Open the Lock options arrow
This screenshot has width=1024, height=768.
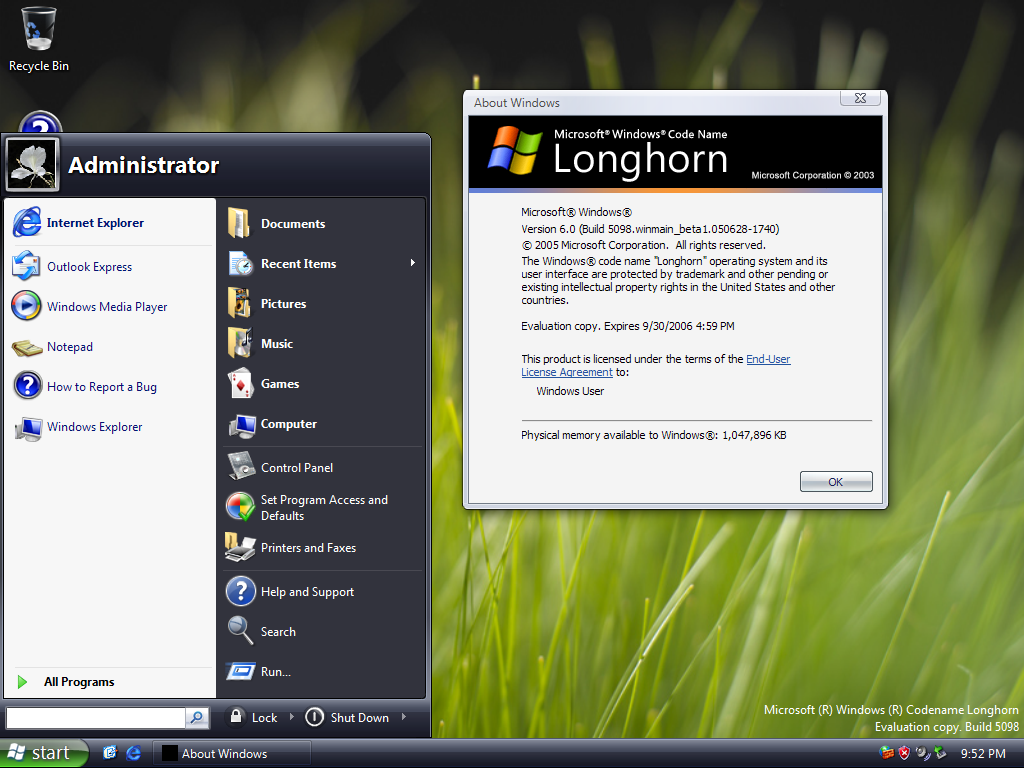pos(291,717)
